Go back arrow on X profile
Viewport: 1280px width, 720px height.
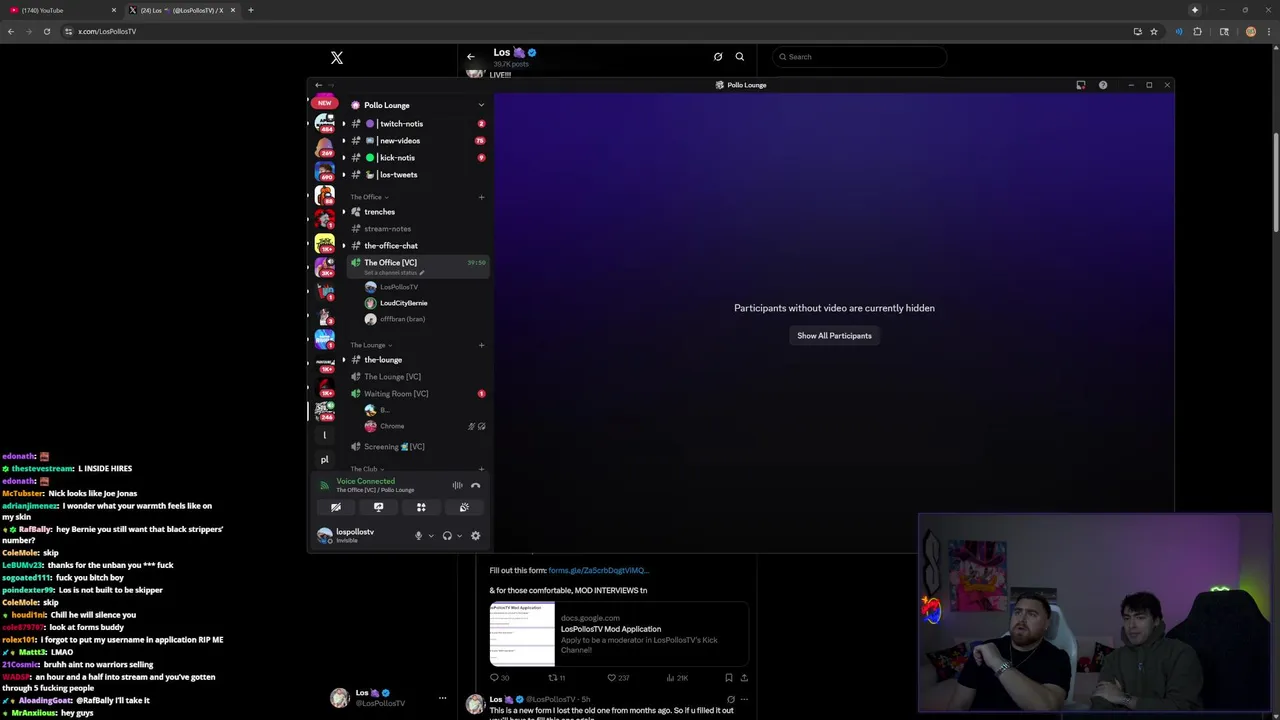[471, 57]
